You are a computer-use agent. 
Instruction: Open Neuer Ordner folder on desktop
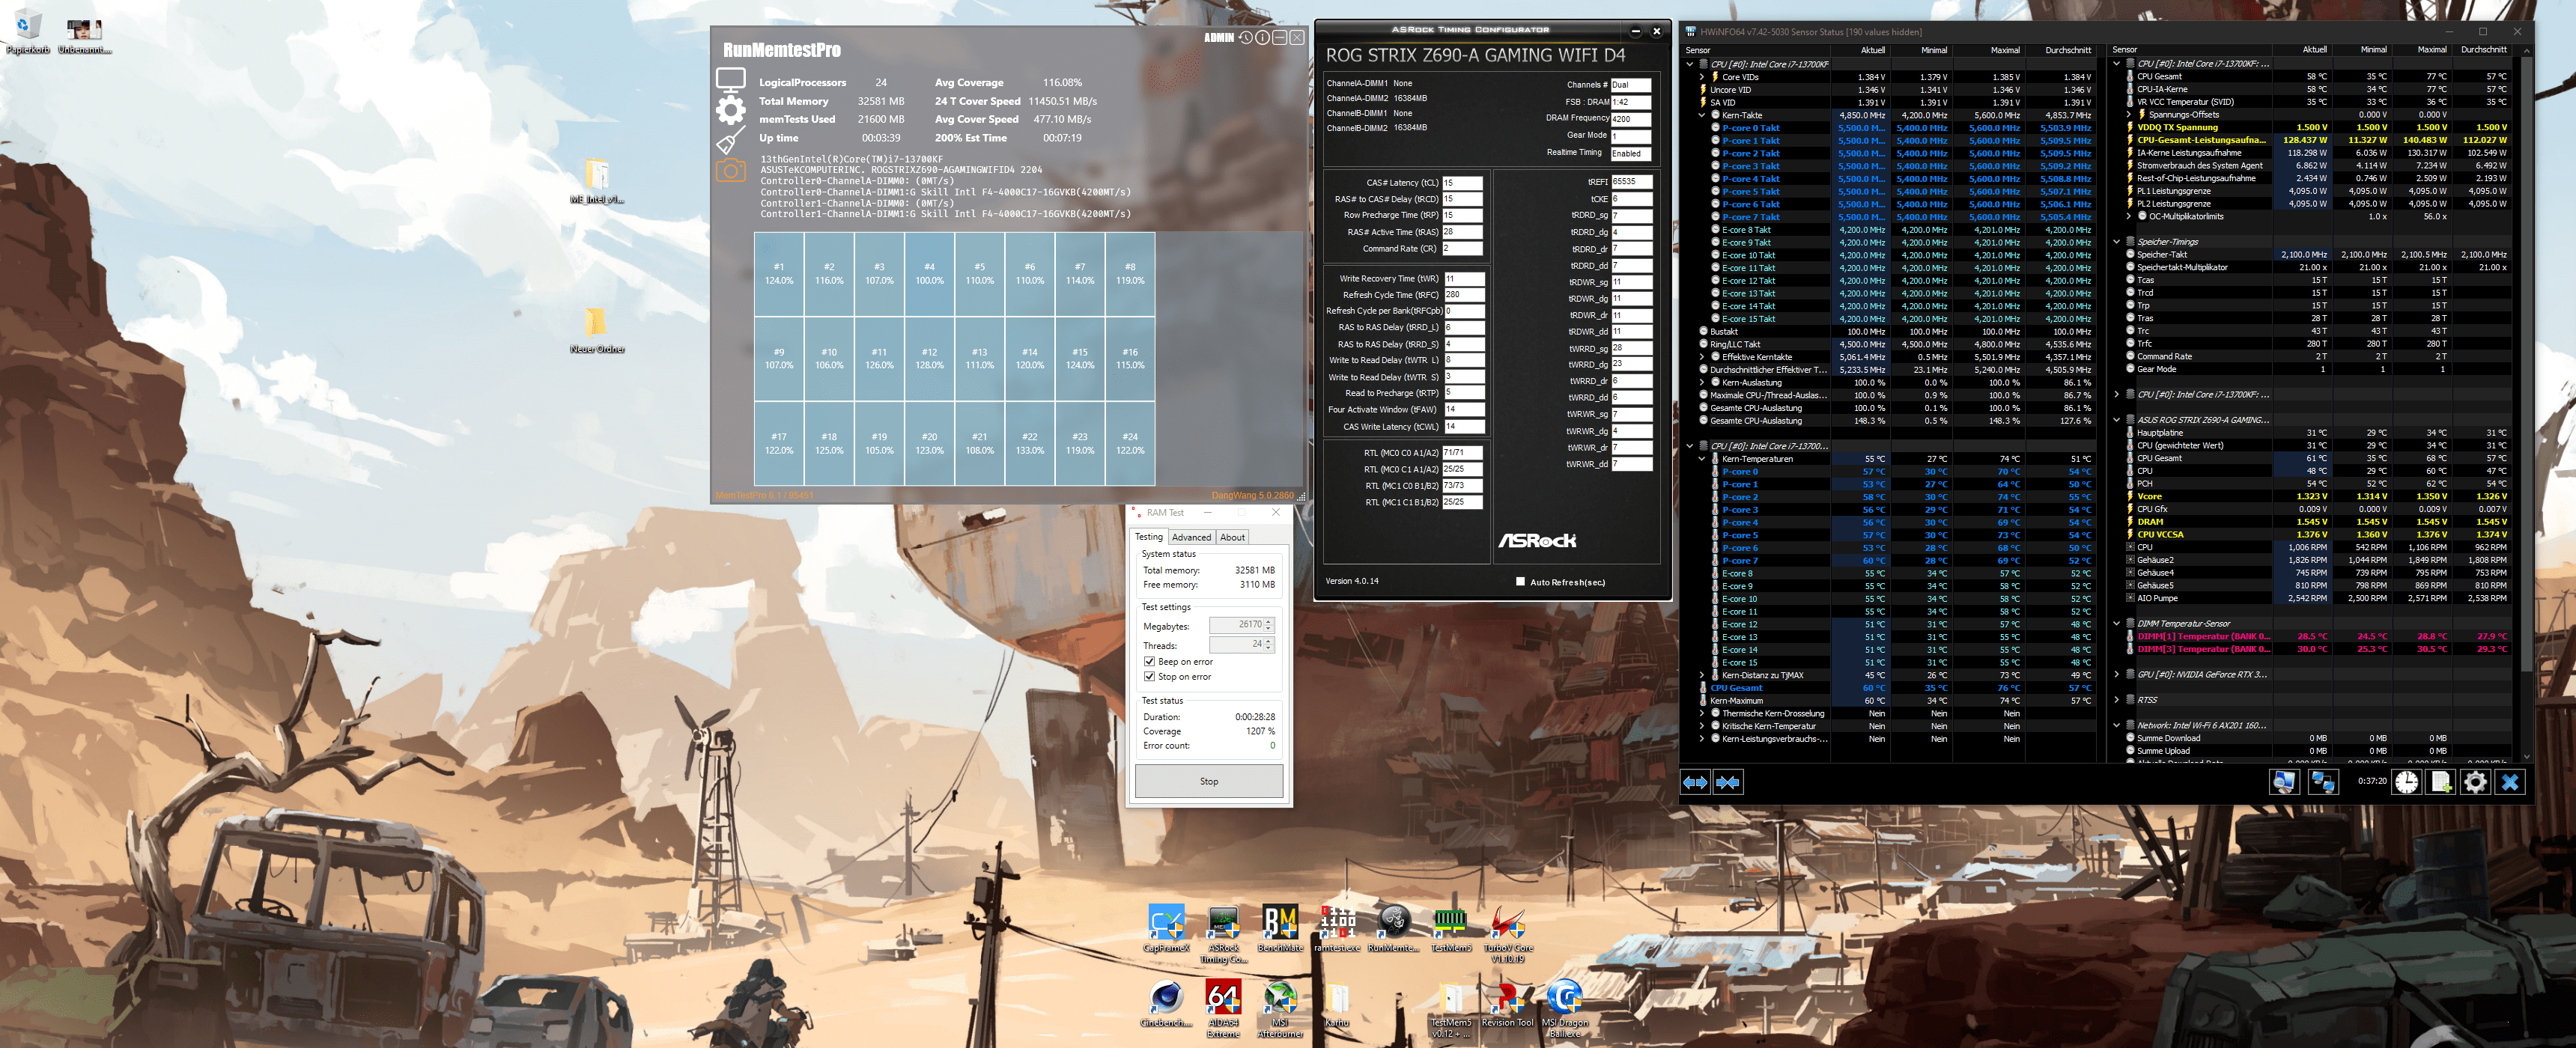coord(597,331)
